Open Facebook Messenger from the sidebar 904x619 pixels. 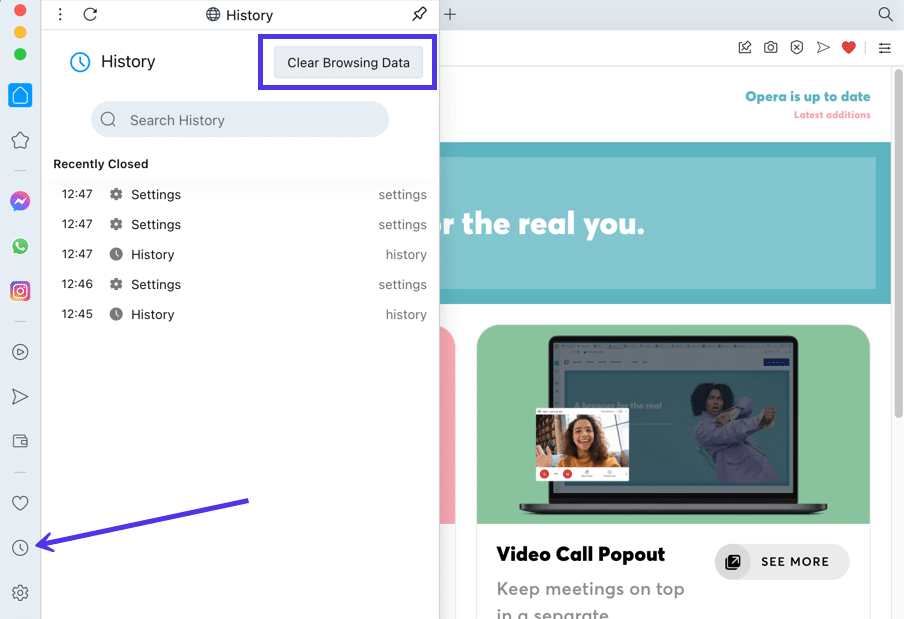[x=20, y=201]
